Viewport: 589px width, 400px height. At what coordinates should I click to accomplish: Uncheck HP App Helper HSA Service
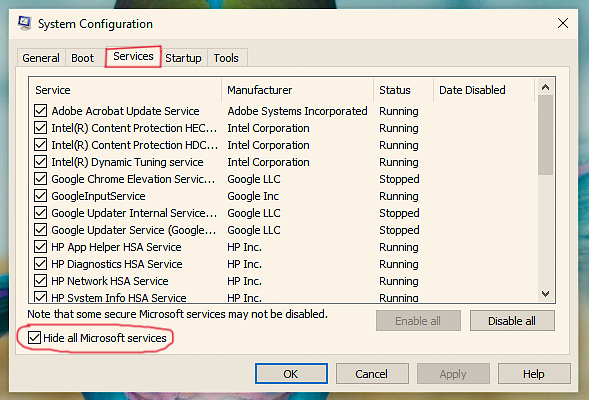(x=40, y=247)
